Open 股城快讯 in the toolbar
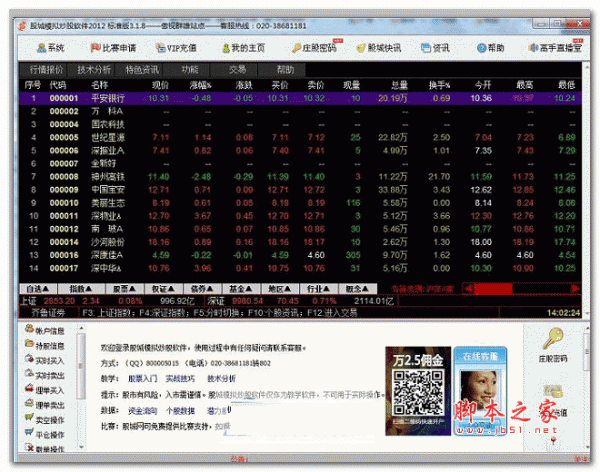Image resolution: width=600 pixels, height=472 pixels. coord(379,48)
